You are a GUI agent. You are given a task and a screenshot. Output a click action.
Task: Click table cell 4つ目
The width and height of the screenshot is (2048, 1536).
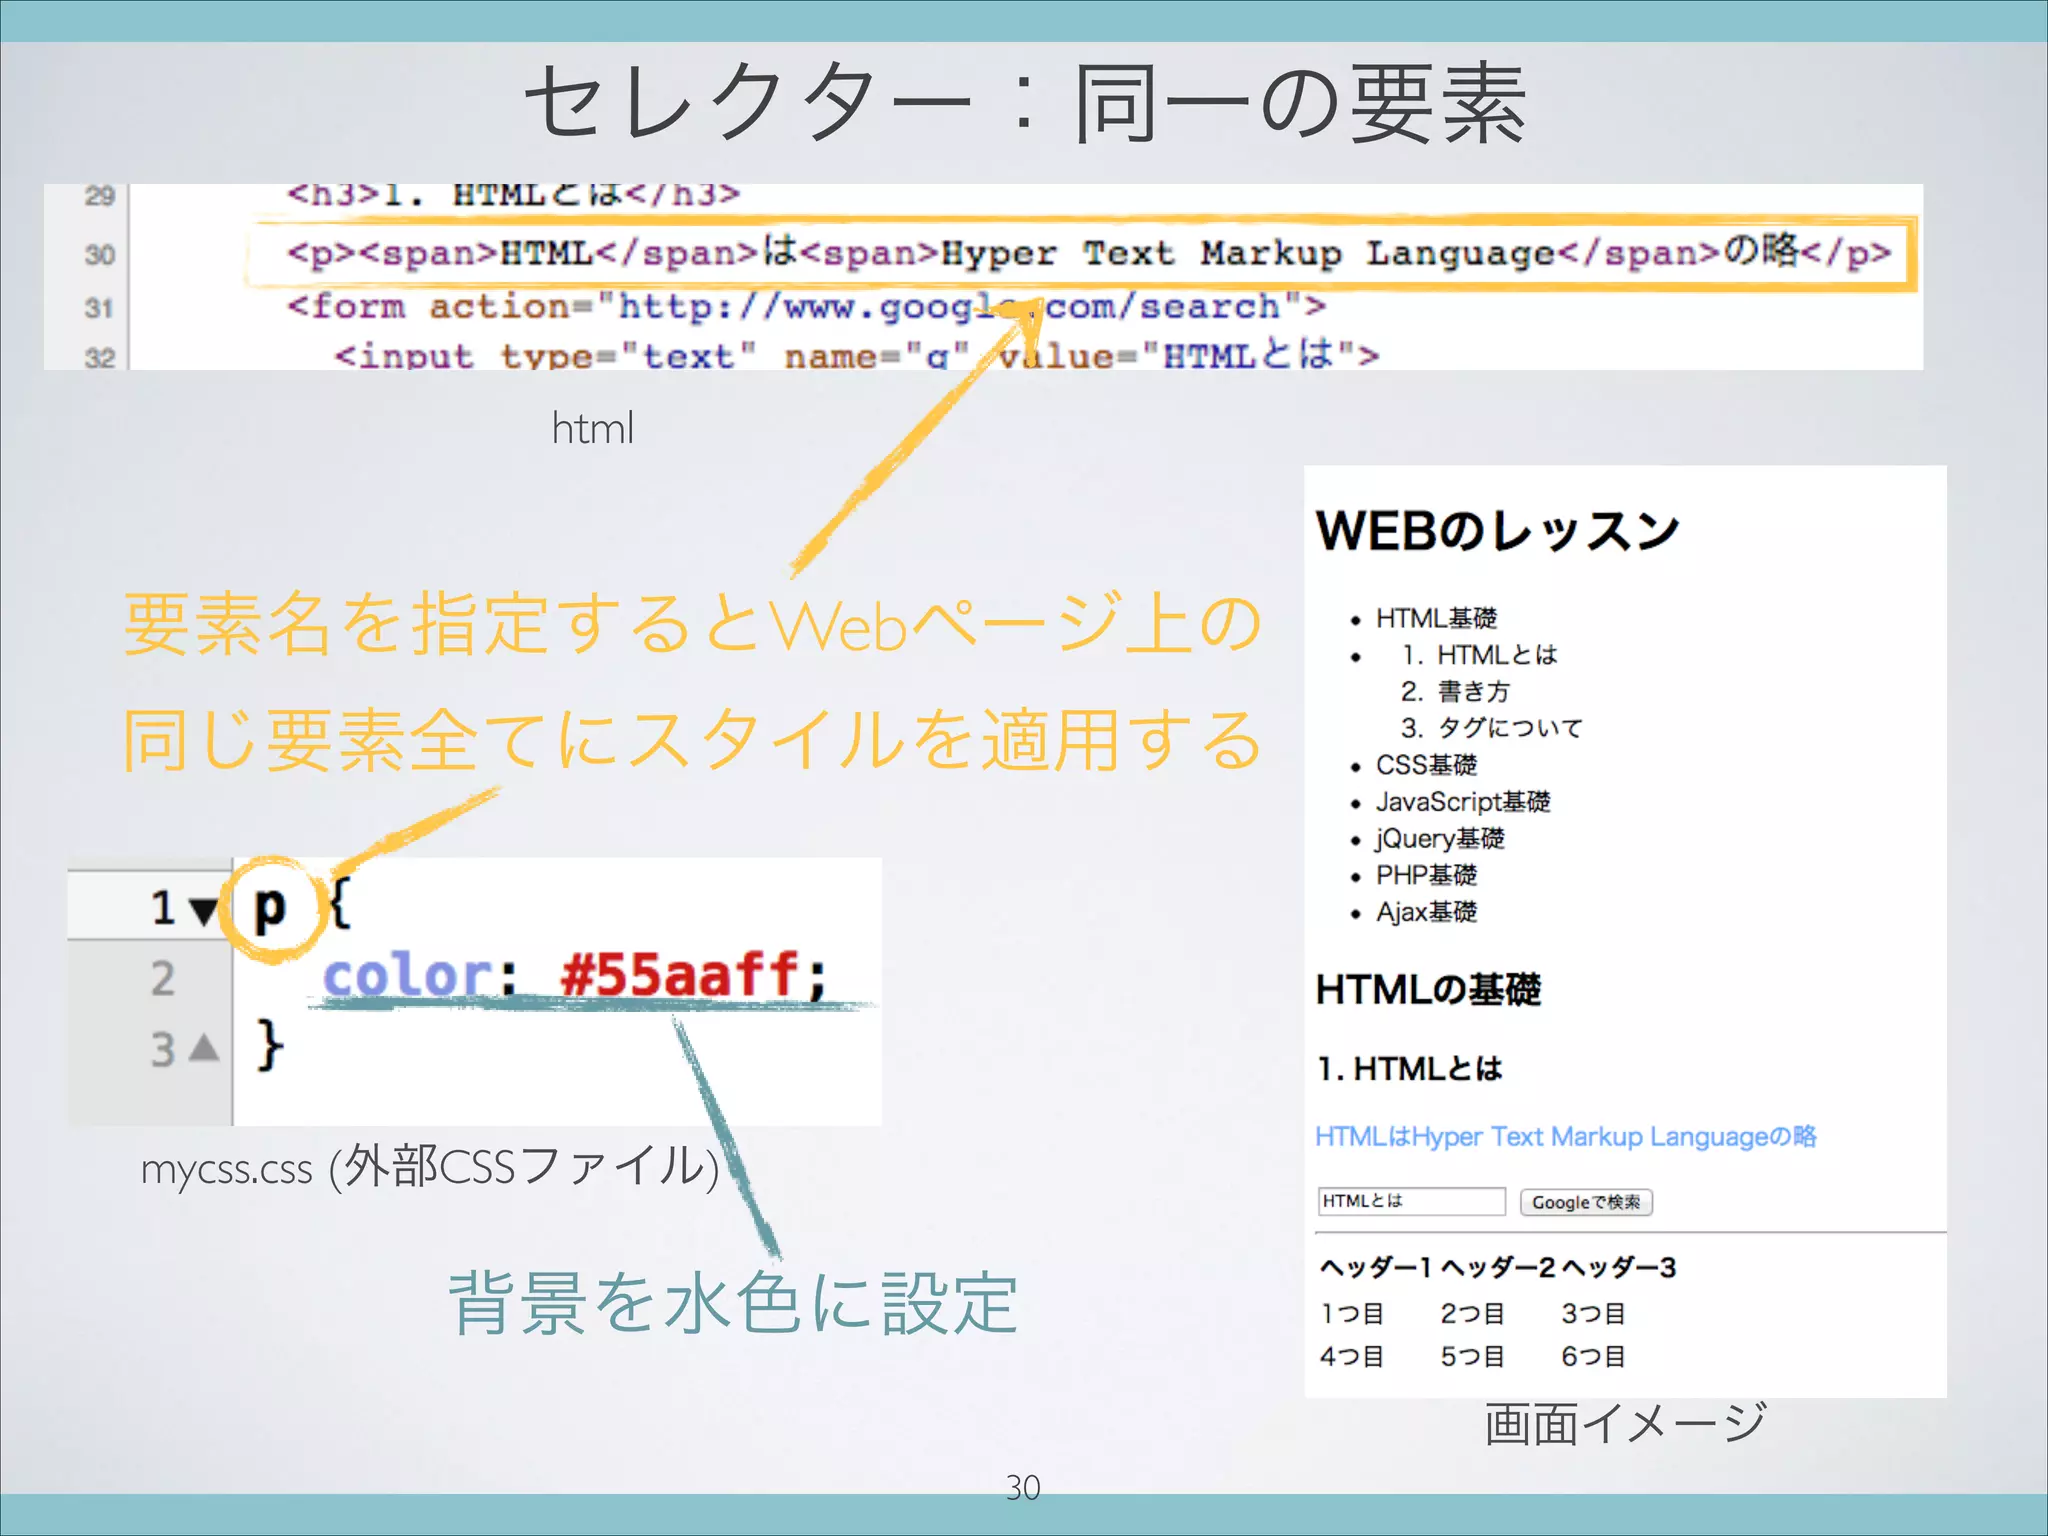click(x=1352, y=1356)
